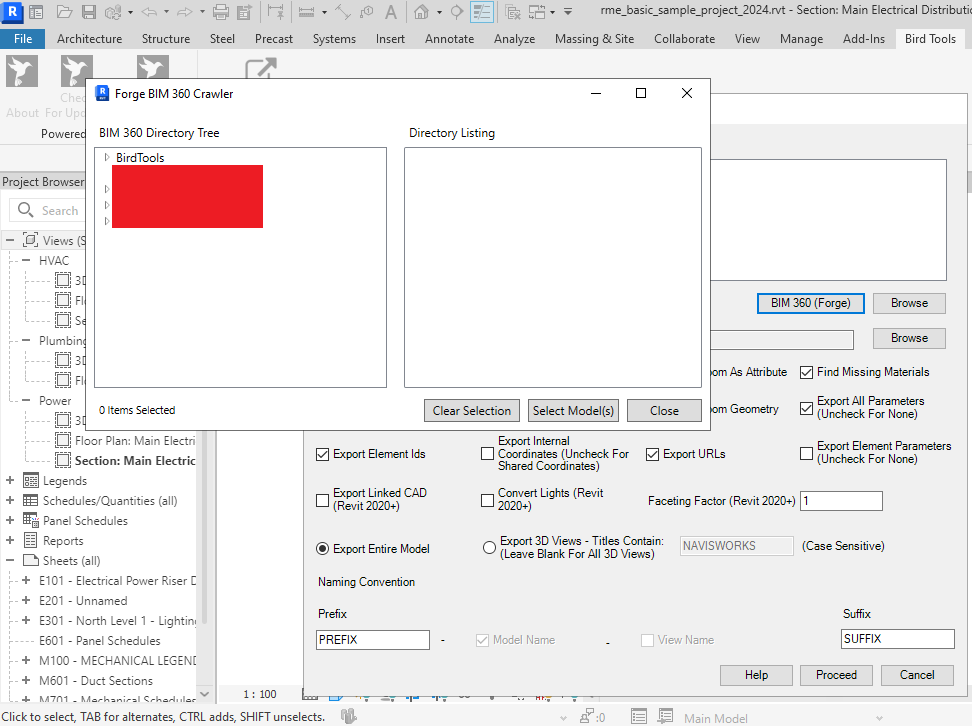The height and width of the screenshot is (726, 972).
Task: Click the Help button
Action: click(x=756, y=675)
